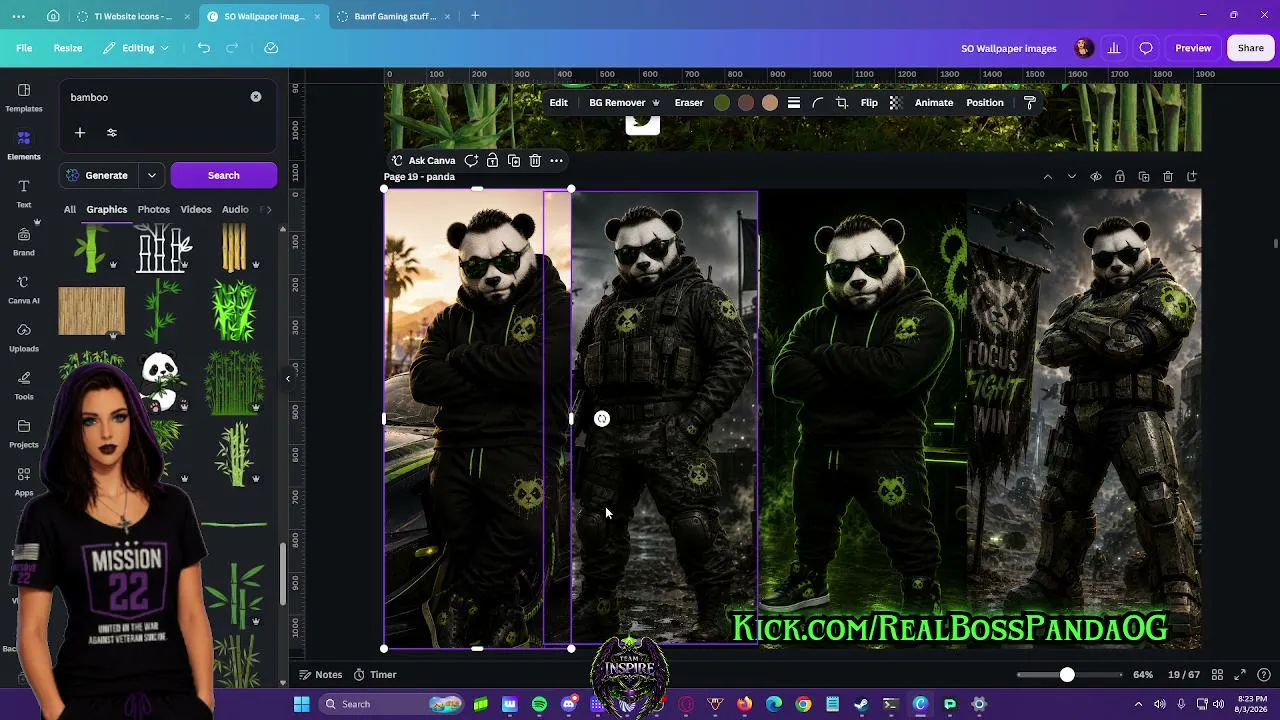
Task: Add a new page after page 19
Action: (x=1192, y=177)
